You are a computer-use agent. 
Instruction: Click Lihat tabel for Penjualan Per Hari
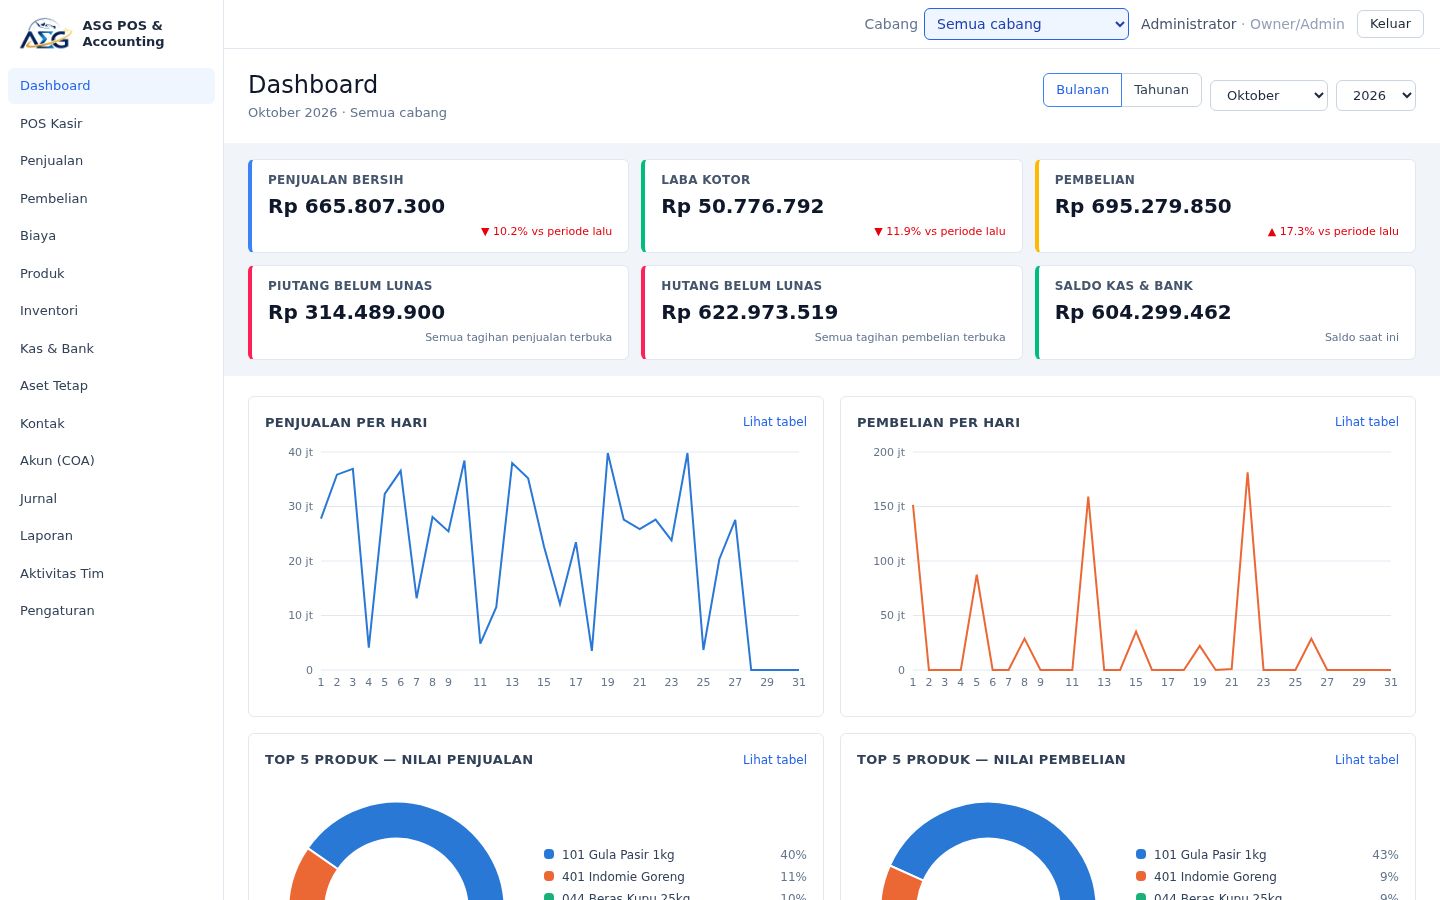(x=774, y=422)
